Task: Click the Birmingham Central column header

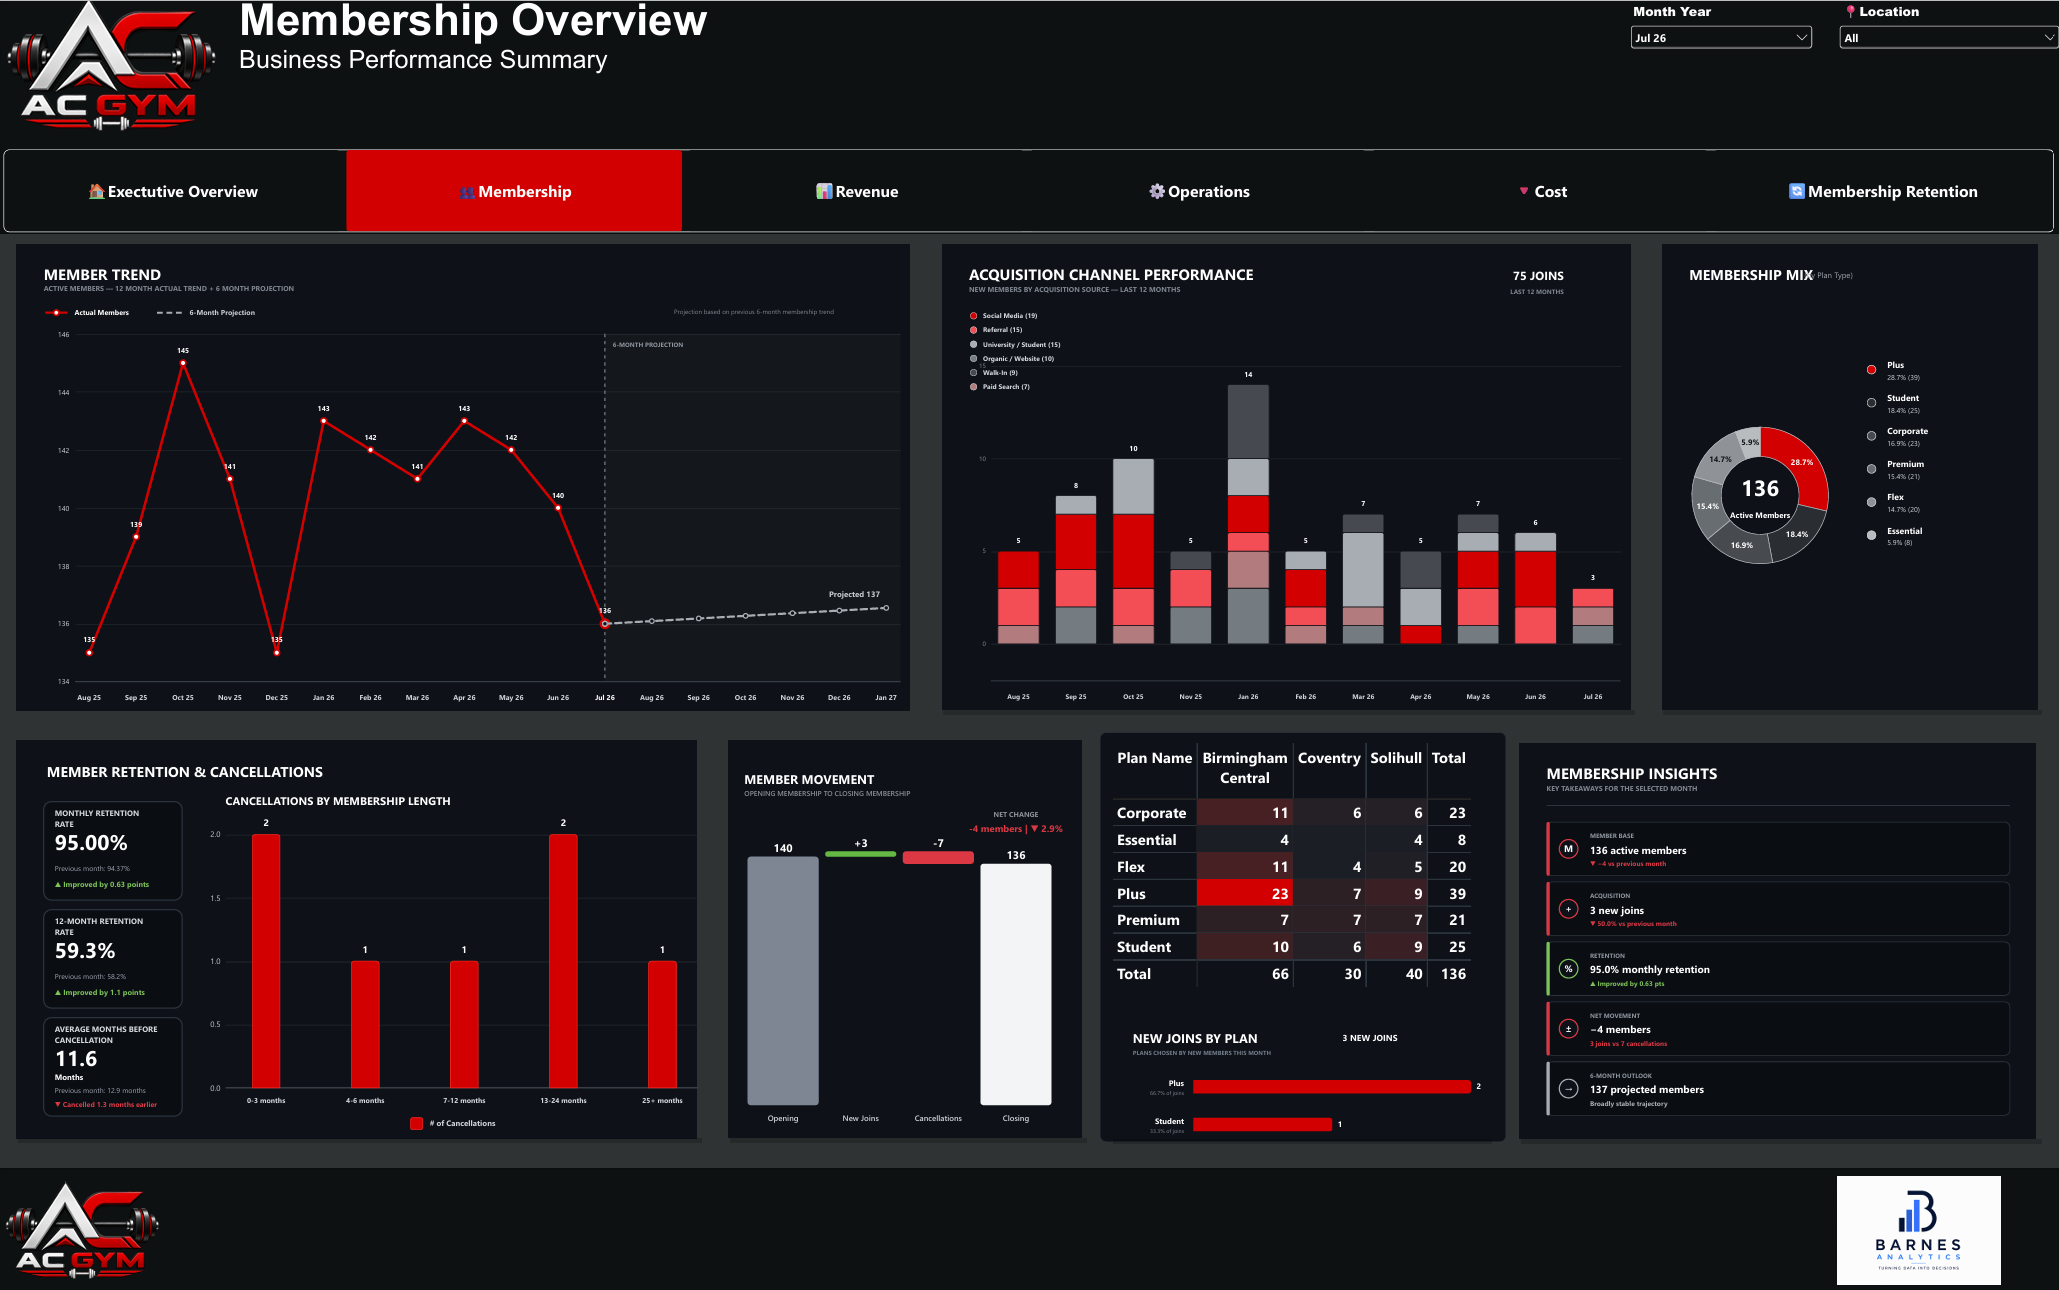Action: click(x=1244, y=768)
